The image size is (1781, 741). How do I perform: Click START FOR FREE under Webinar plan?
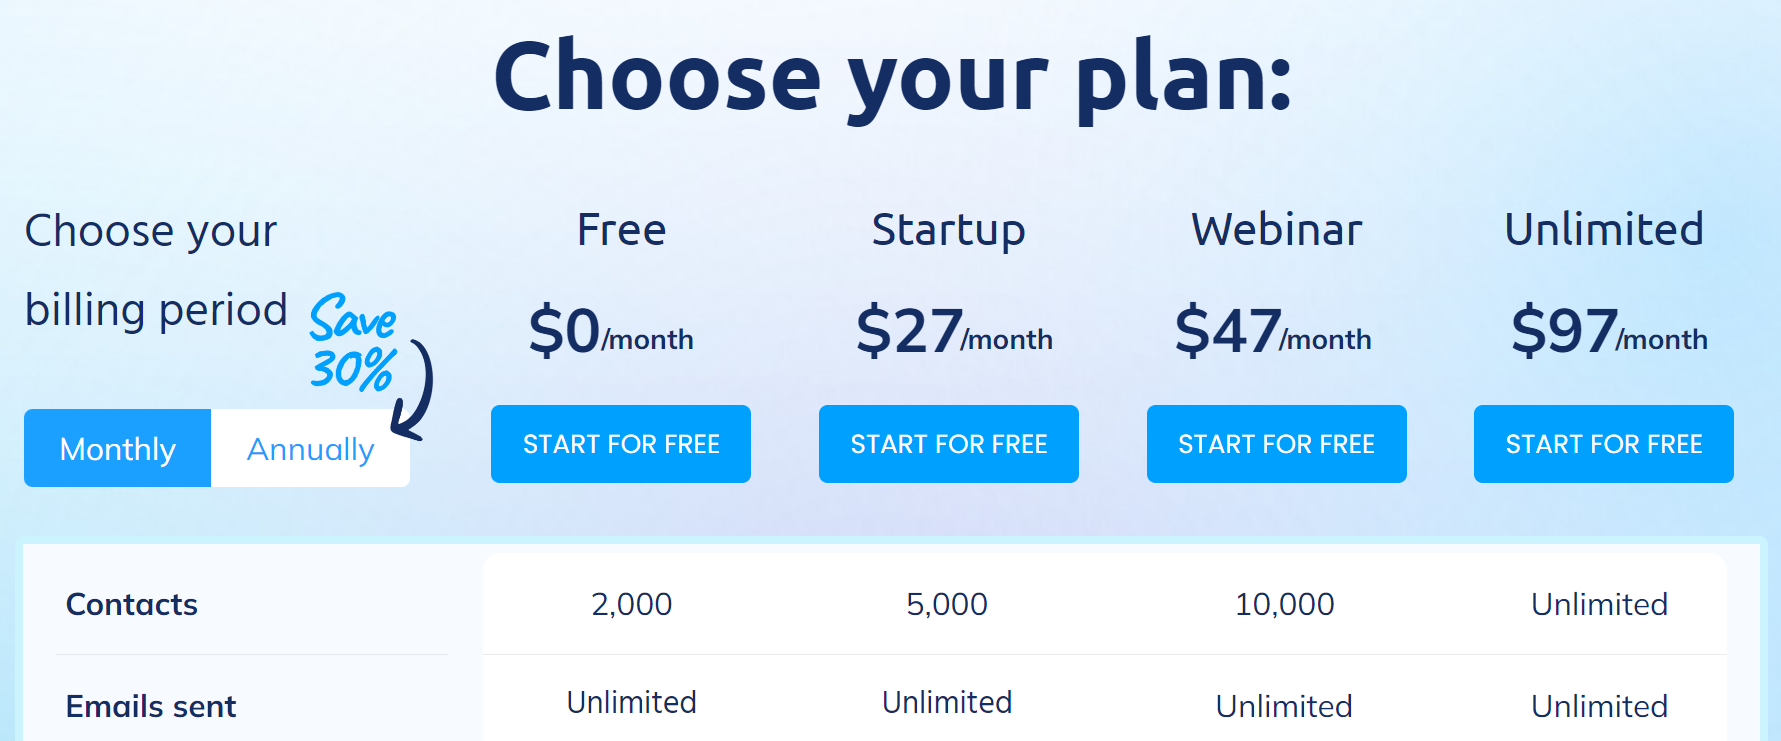point(1277,444)
